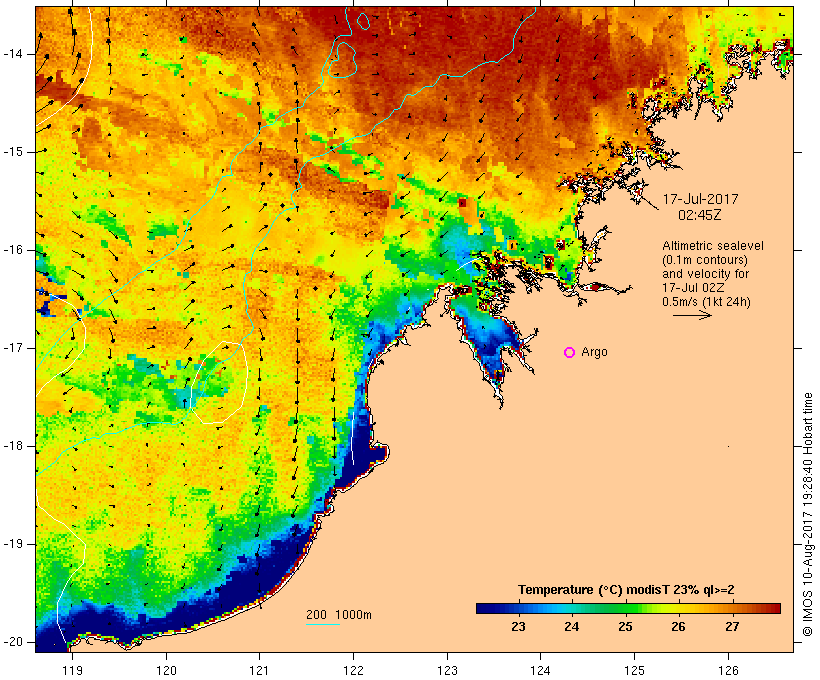The height and width of the screenshot is (680, 820).
Task: Click the 0.5m/s (1kt 24h) caption
Action: 706,302
